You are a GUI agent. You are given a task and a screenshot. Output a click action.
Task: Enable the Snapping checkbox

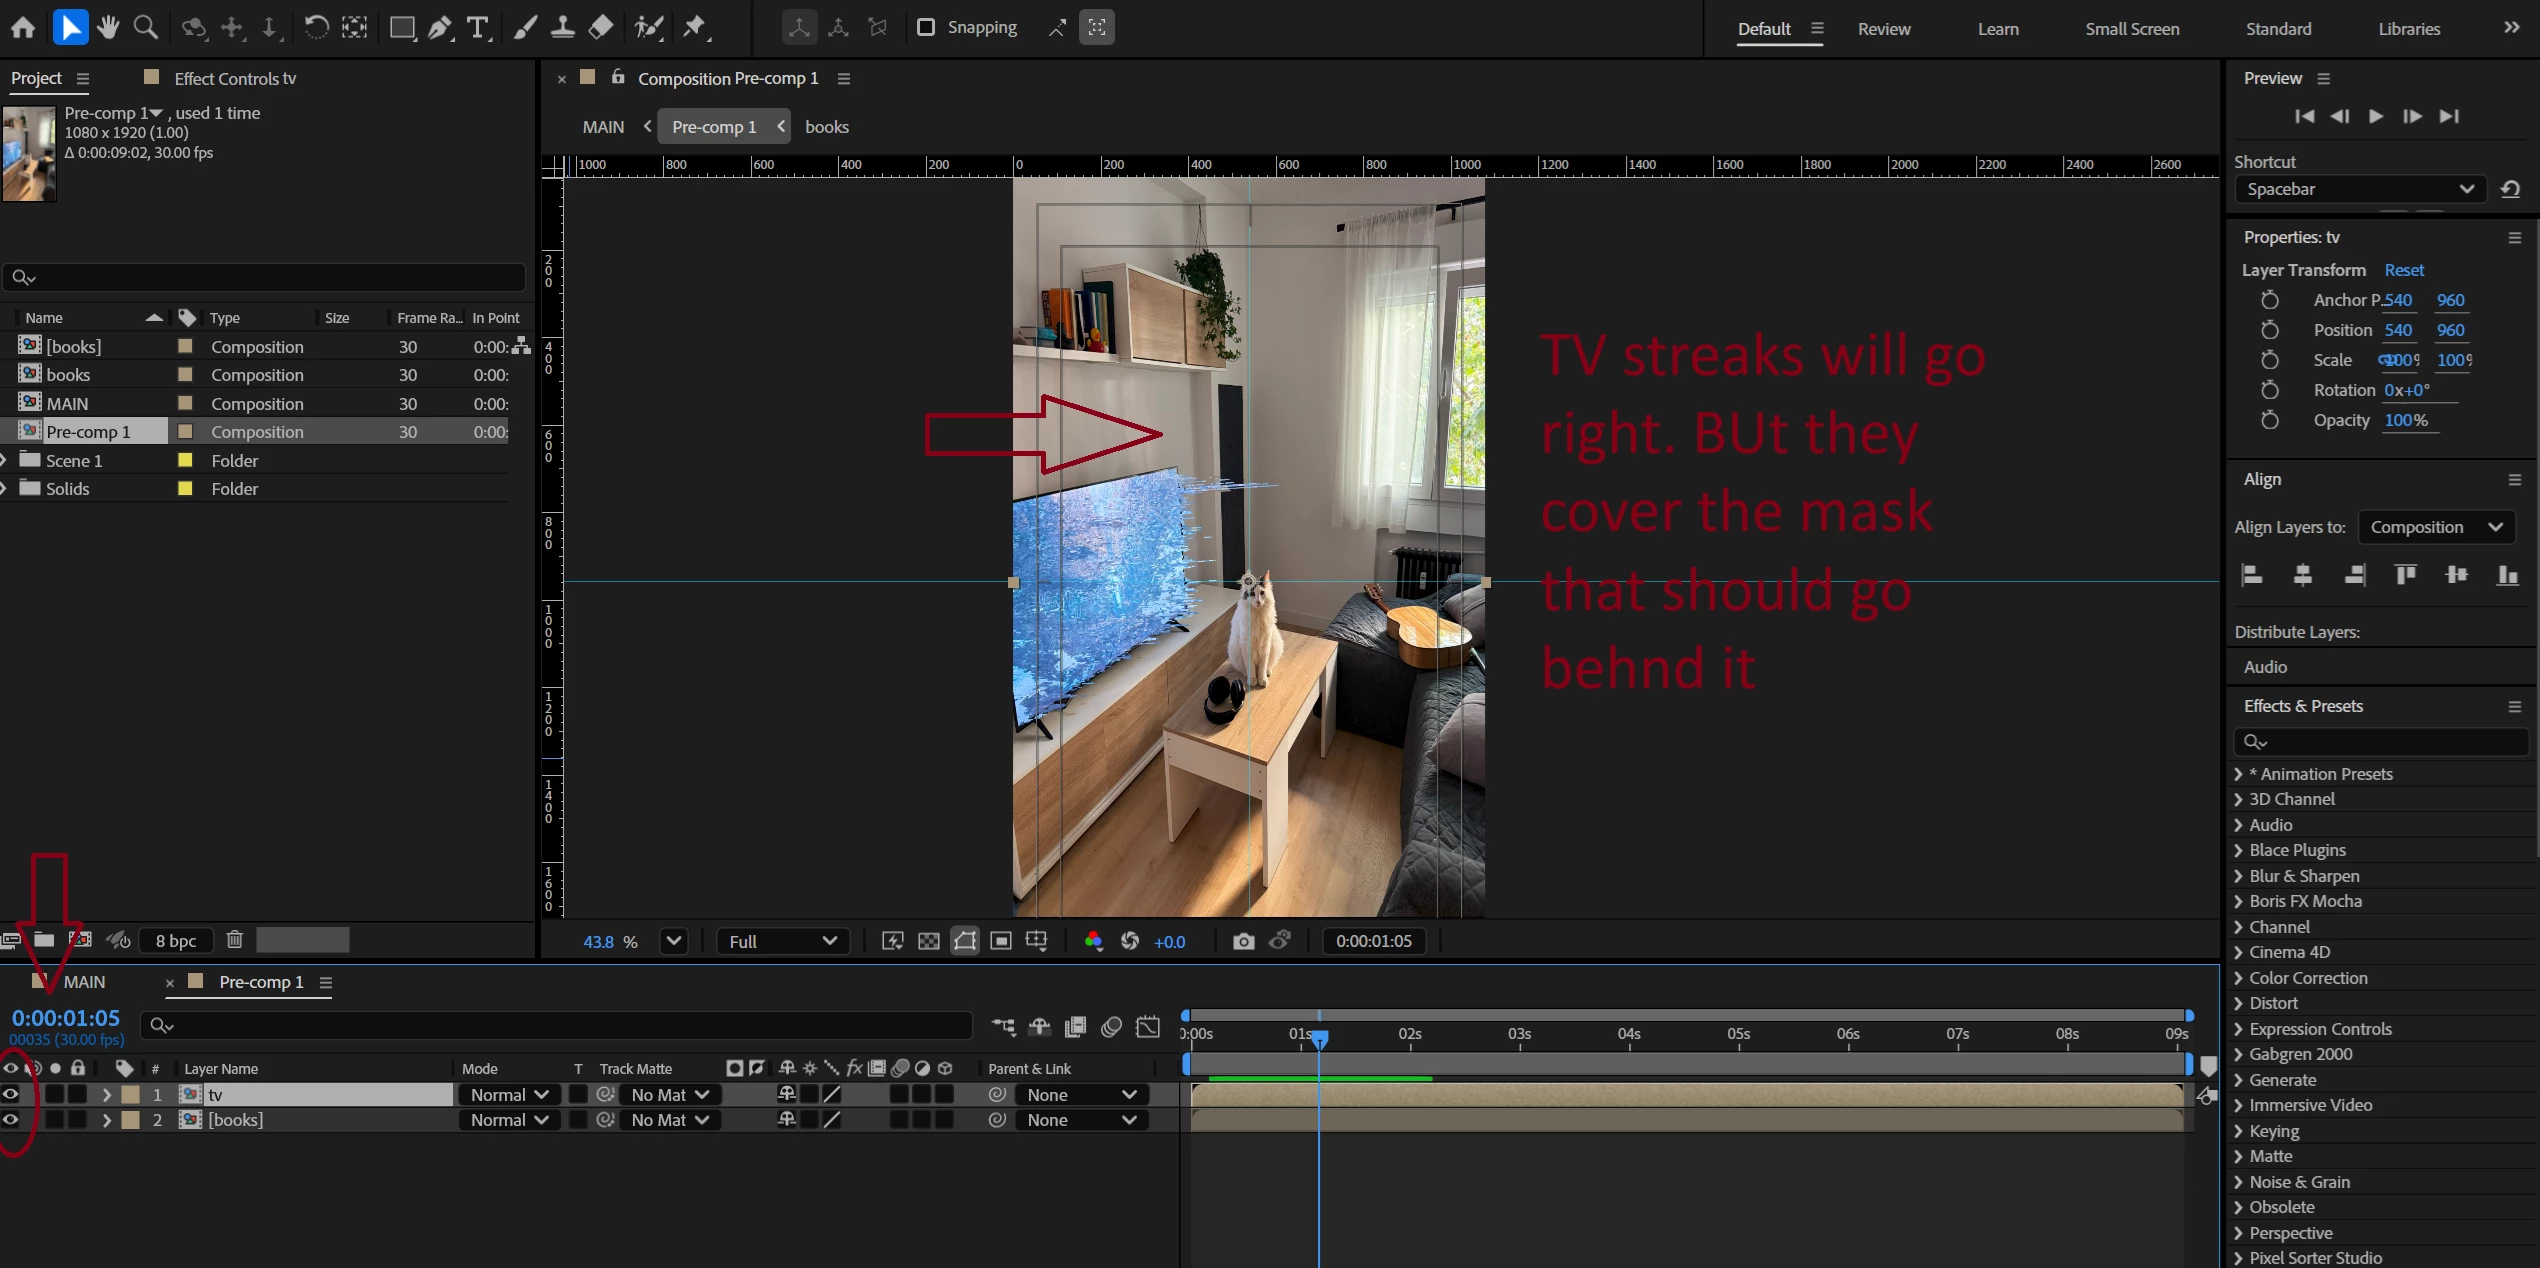coord(926,27)
